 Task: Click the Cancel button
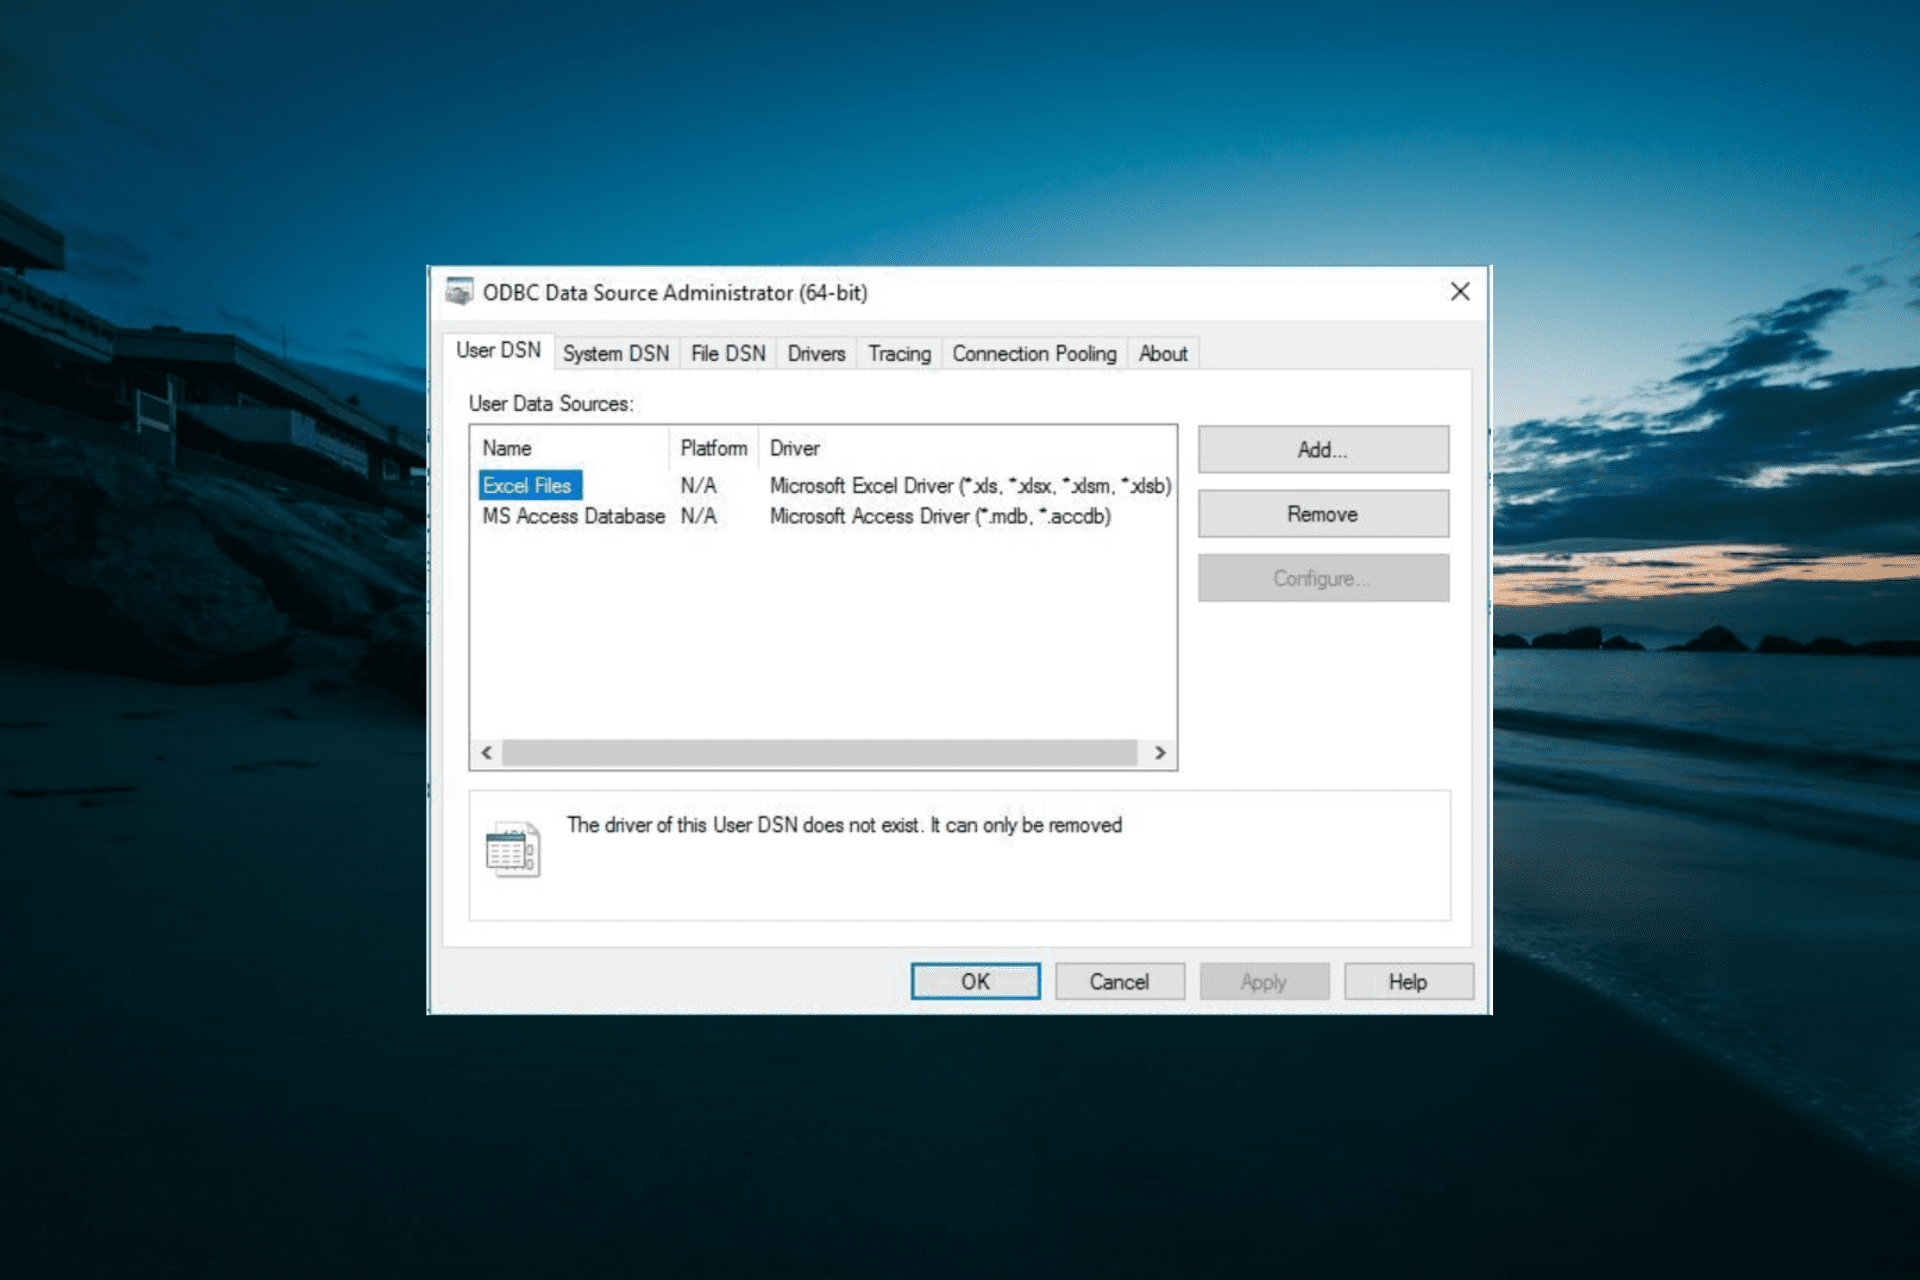point(1120,982)
